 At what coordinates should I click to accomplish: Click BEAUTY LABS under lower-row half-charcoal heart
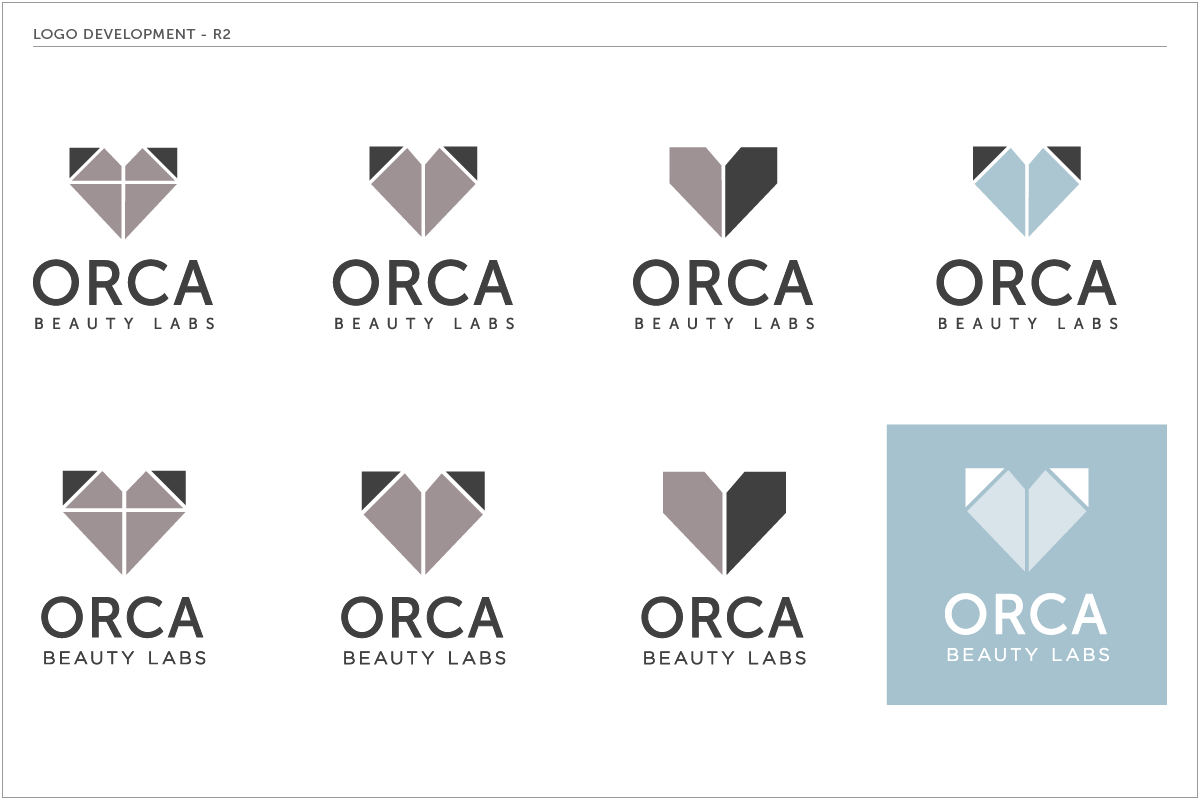click(x=725, y=658)
